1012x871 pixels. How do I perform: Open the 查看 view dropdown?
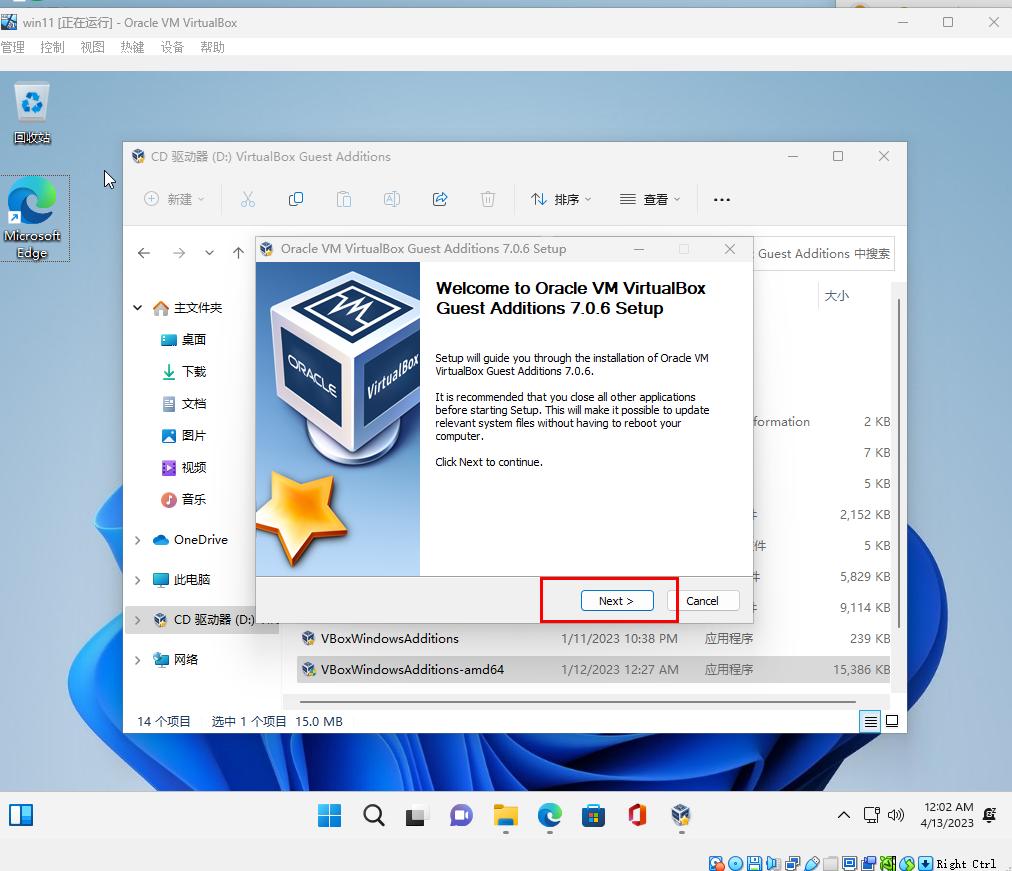[x=649, y=199]
